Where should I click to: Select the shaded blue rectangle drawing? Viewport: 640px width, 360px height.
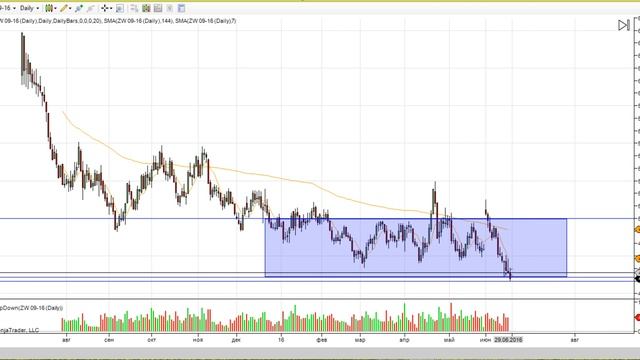416,248
